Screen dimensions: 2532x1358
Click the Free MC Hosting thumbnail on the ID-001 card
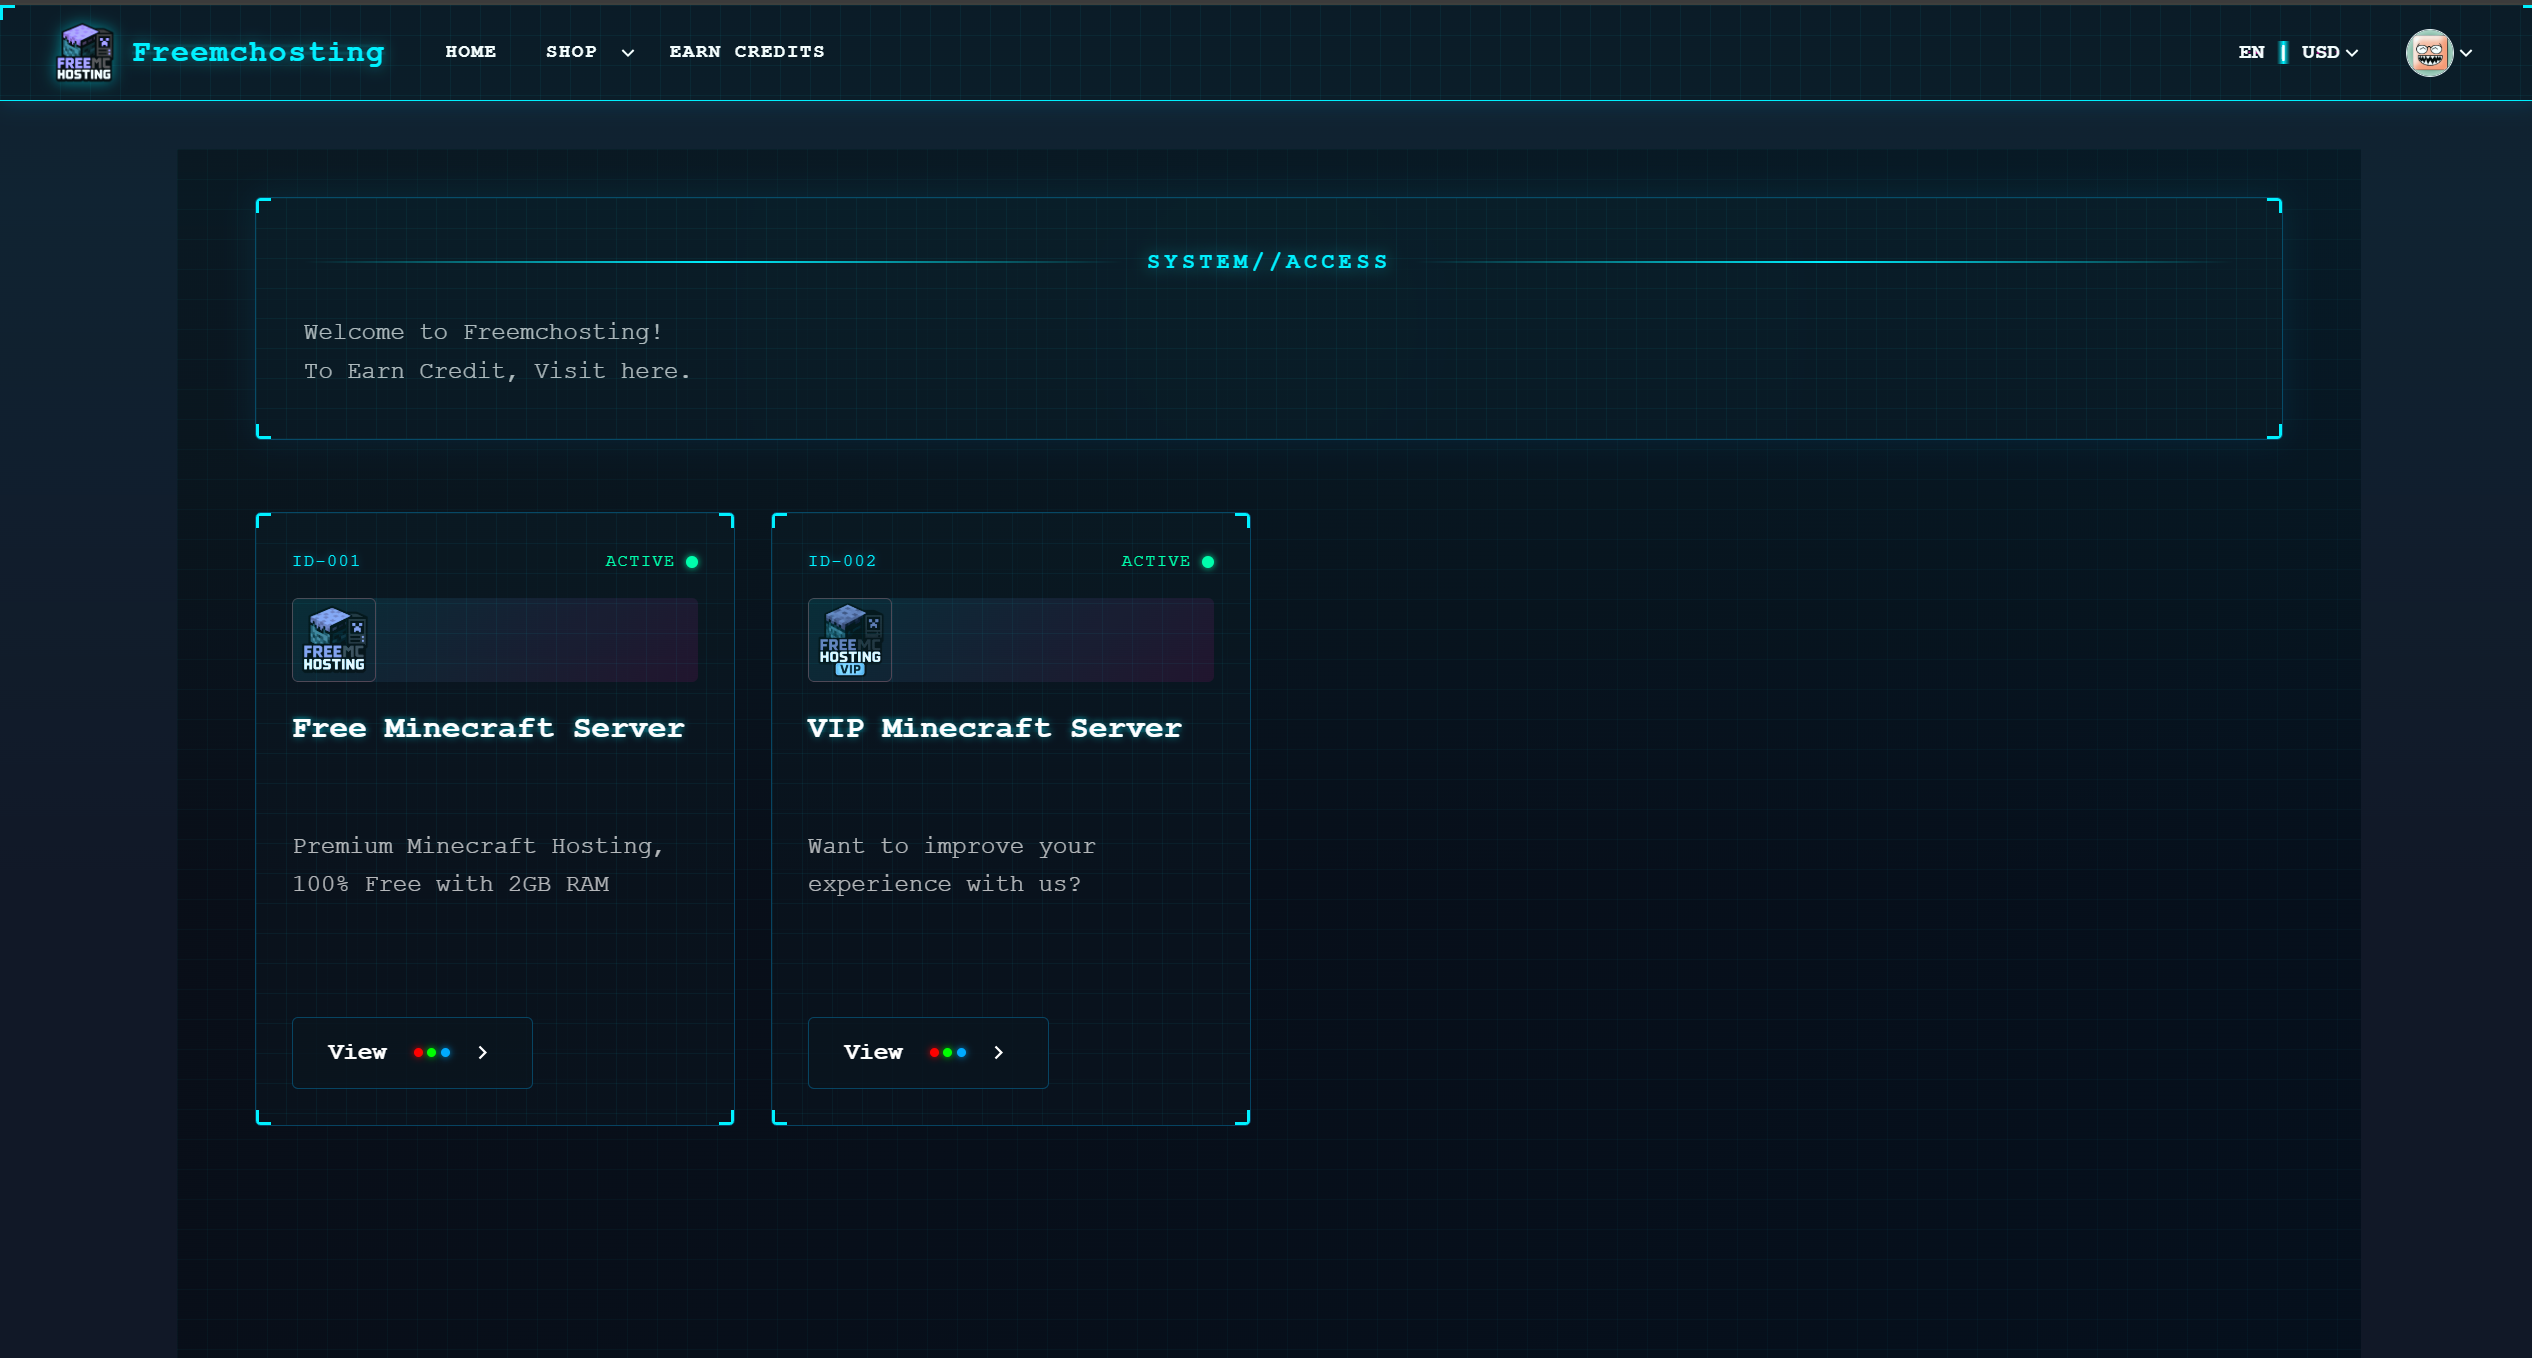333,639
